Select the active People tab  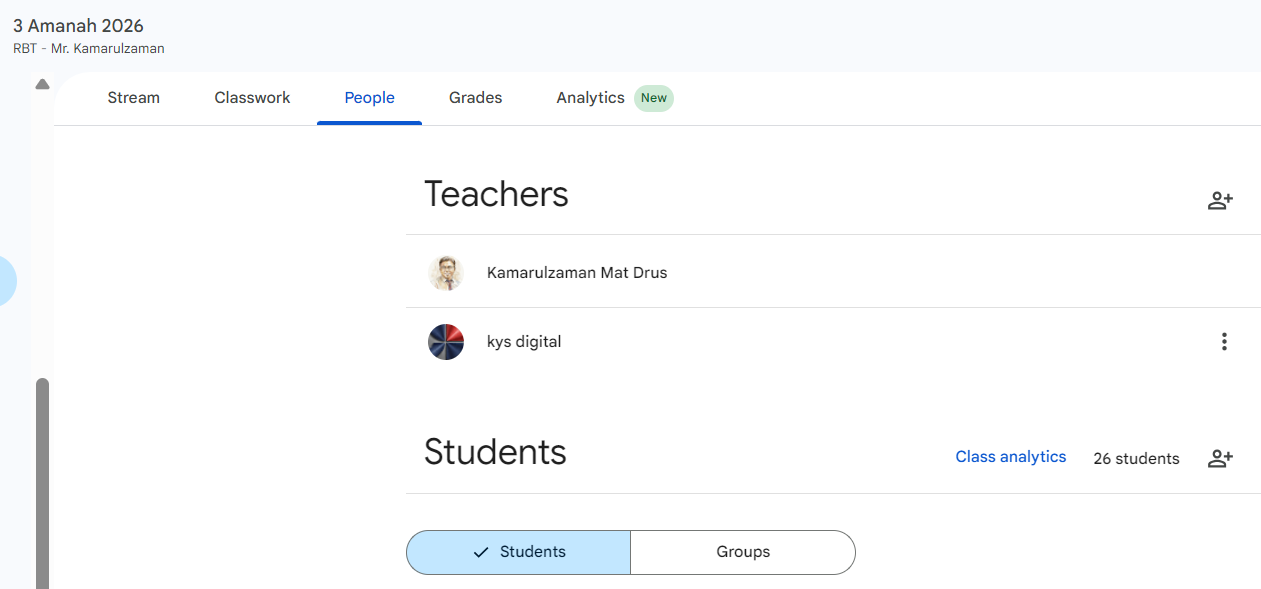[369, 97]
